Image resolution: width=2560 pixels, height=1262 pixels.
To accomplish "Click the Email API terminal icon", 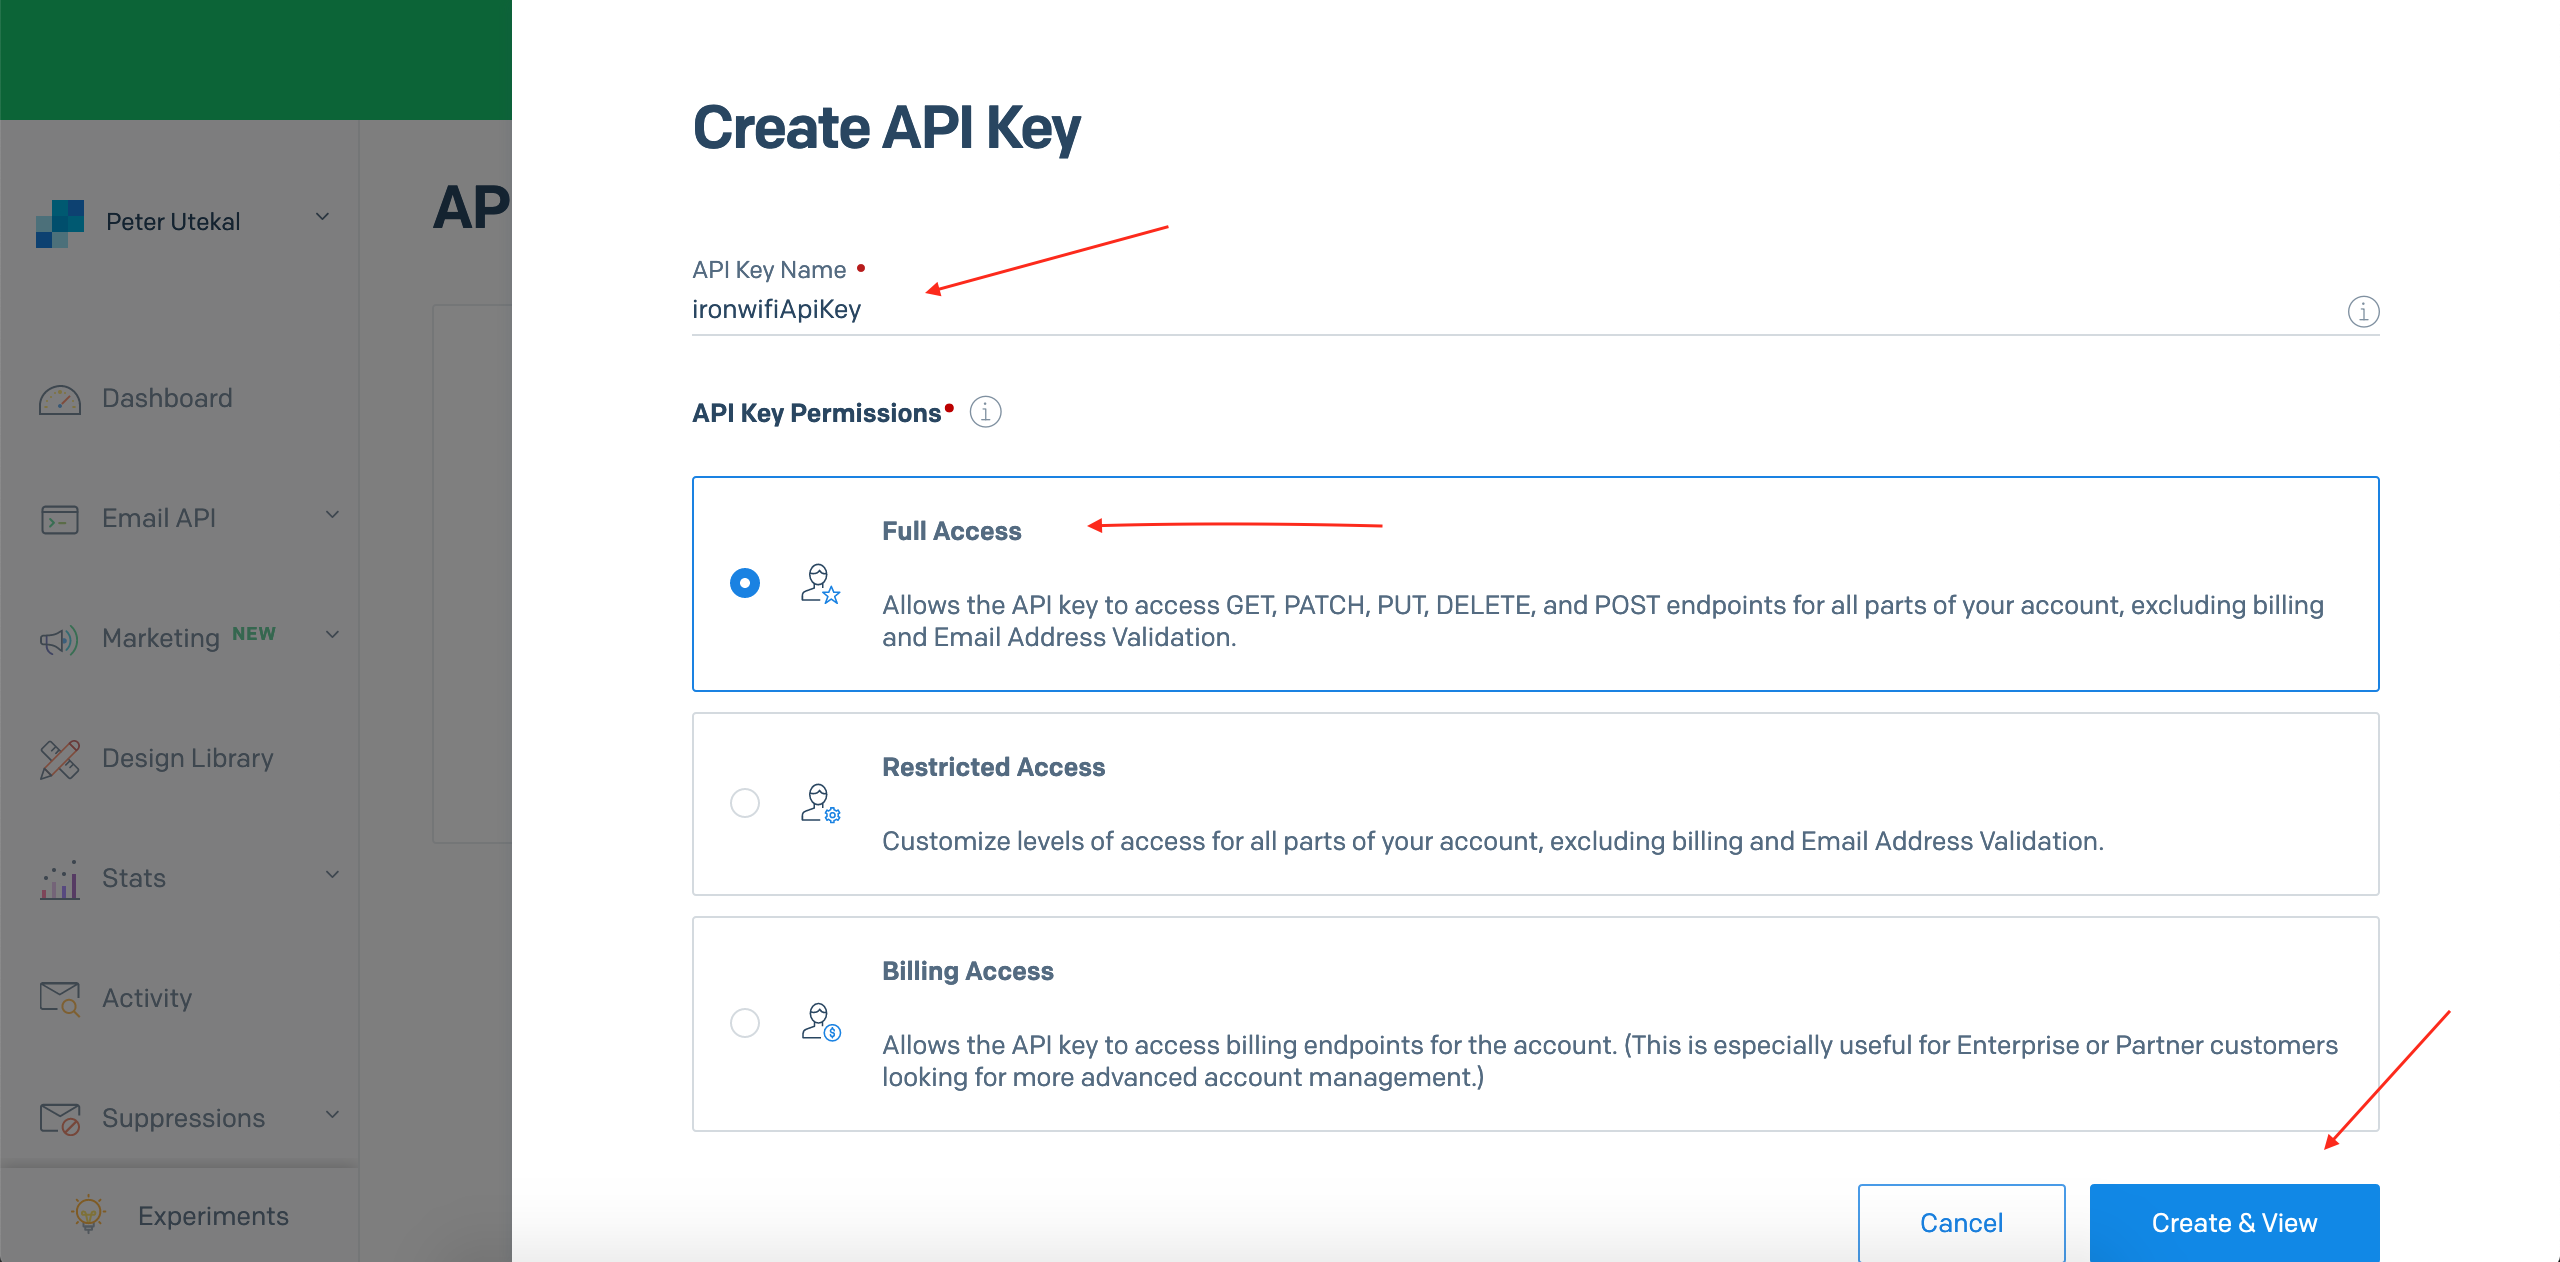I will tap(60, 518).
